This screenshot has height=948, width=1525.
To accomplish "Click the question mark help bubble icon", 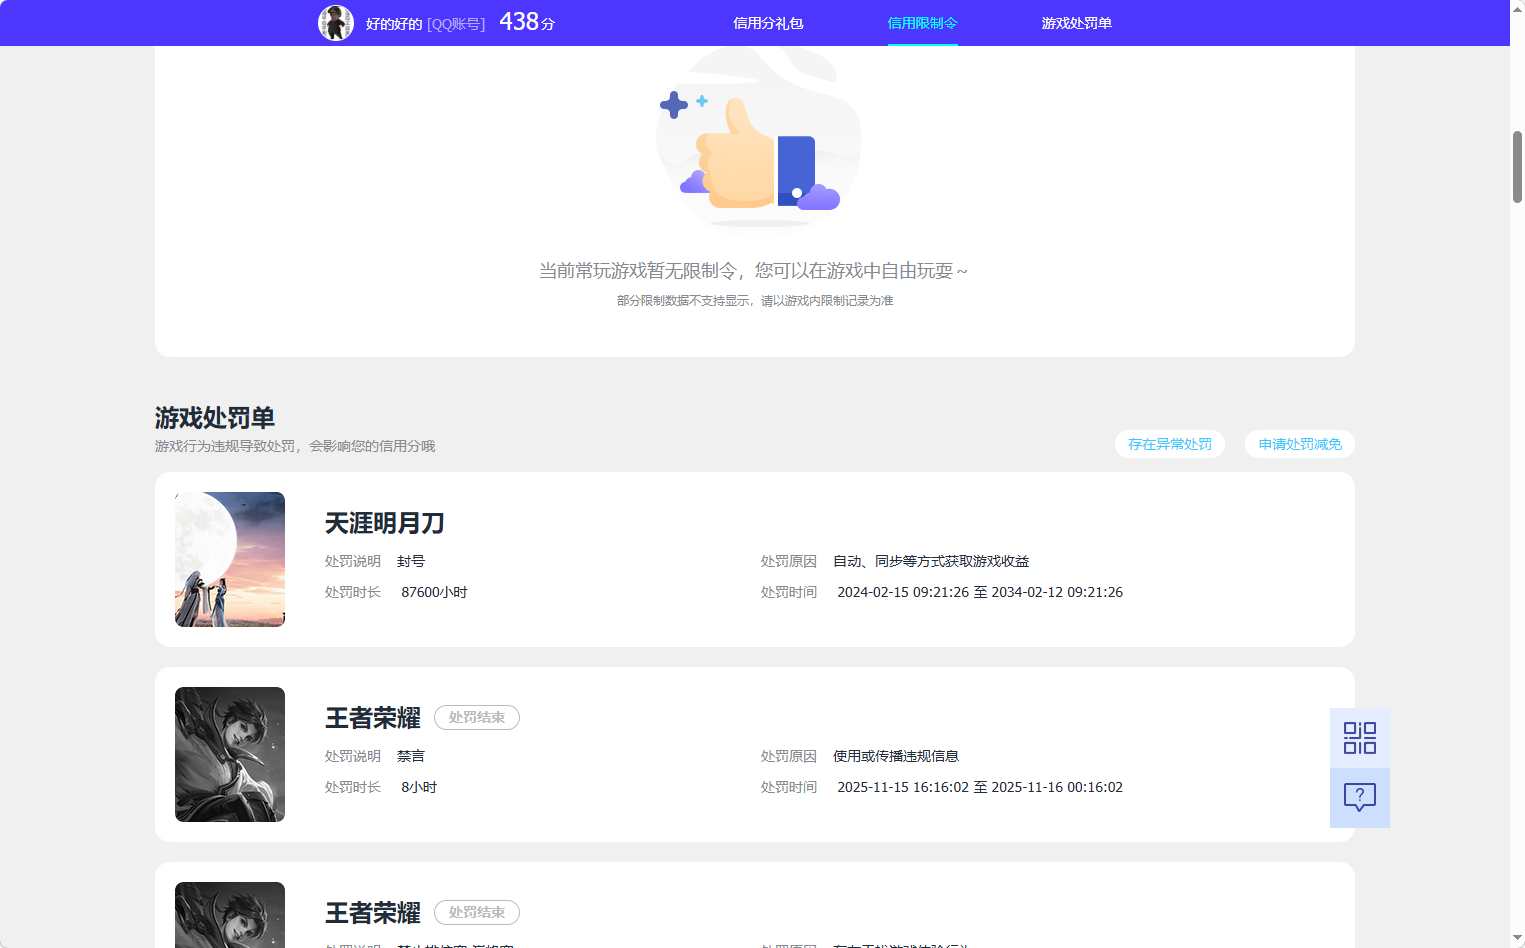I will click(1359, 797).
